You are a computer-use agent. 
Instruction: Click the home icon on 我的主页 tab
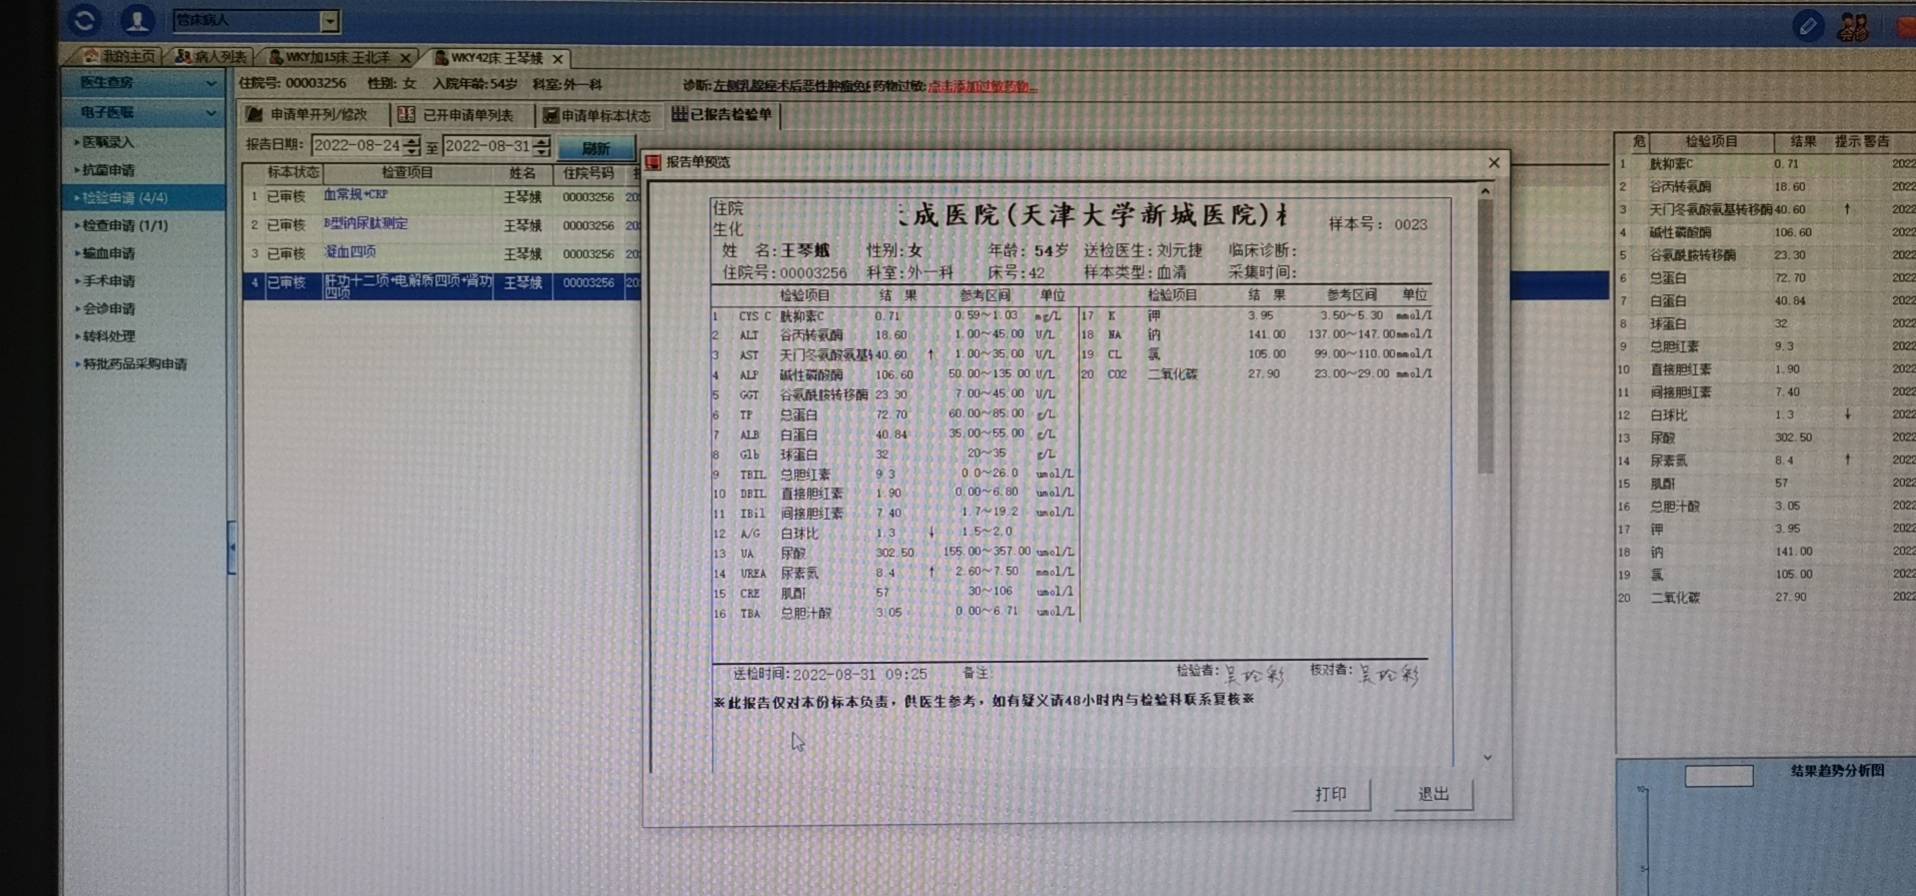pyautogui.click(x=92, y=57)
